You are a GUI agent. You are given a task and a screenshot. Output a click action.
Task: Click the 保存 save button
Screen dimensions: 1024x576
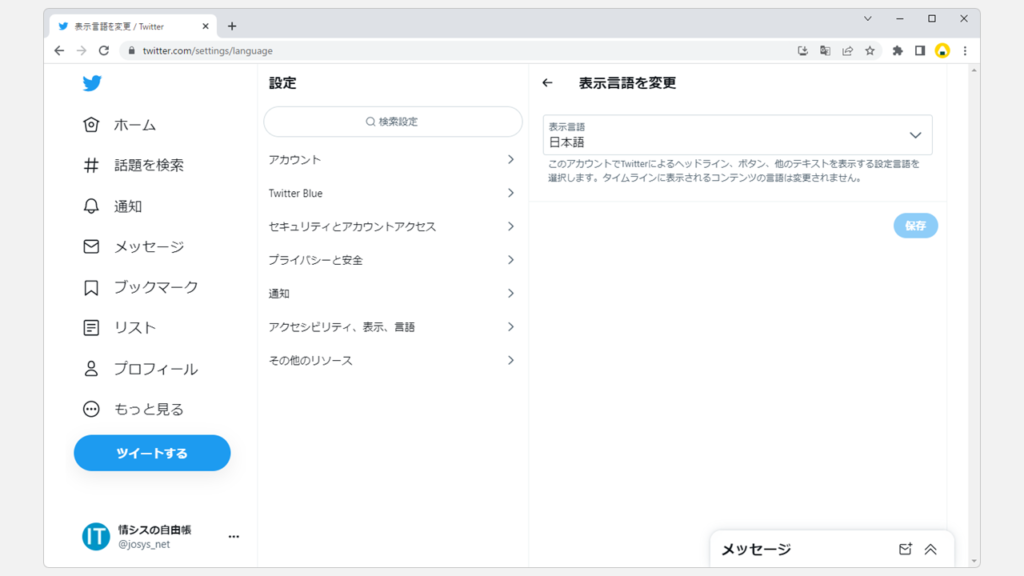[x=915, y=226]
